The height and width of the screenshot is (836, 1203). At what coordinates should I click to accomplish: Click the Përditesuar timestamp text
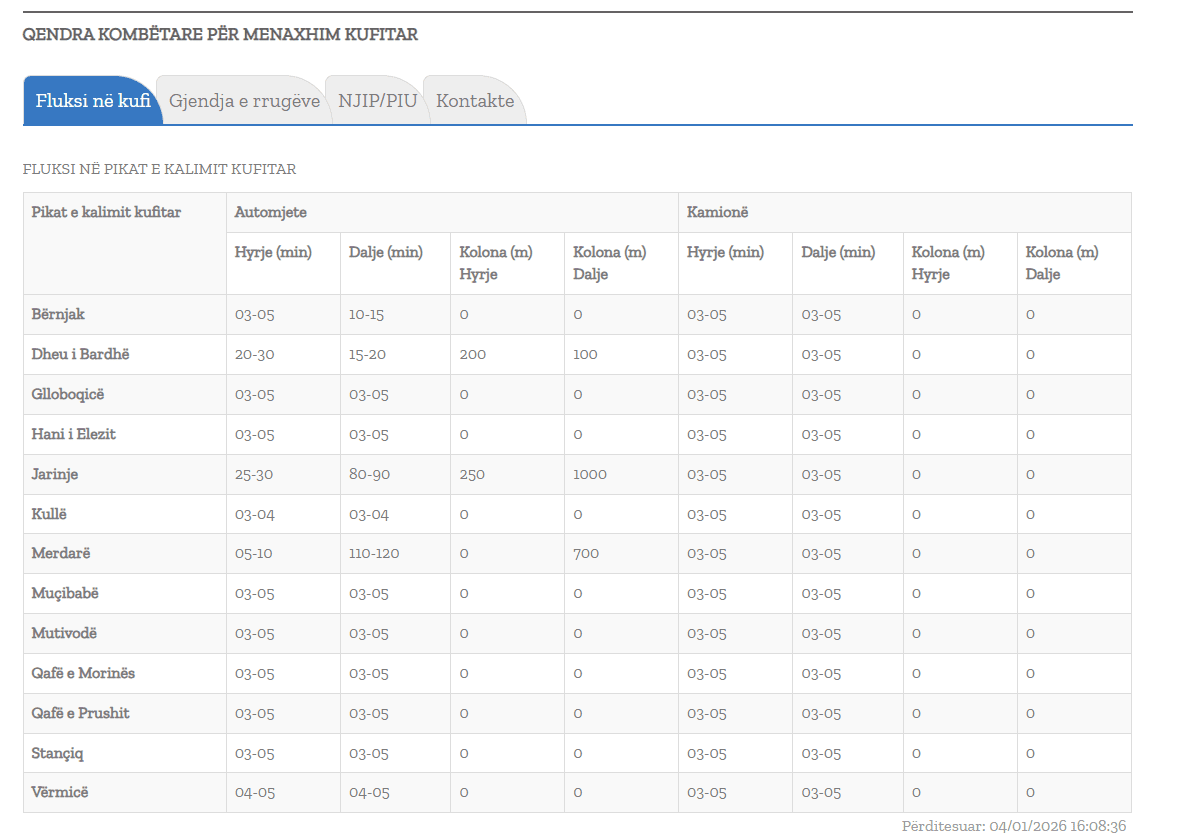[x=1014, y=826]
